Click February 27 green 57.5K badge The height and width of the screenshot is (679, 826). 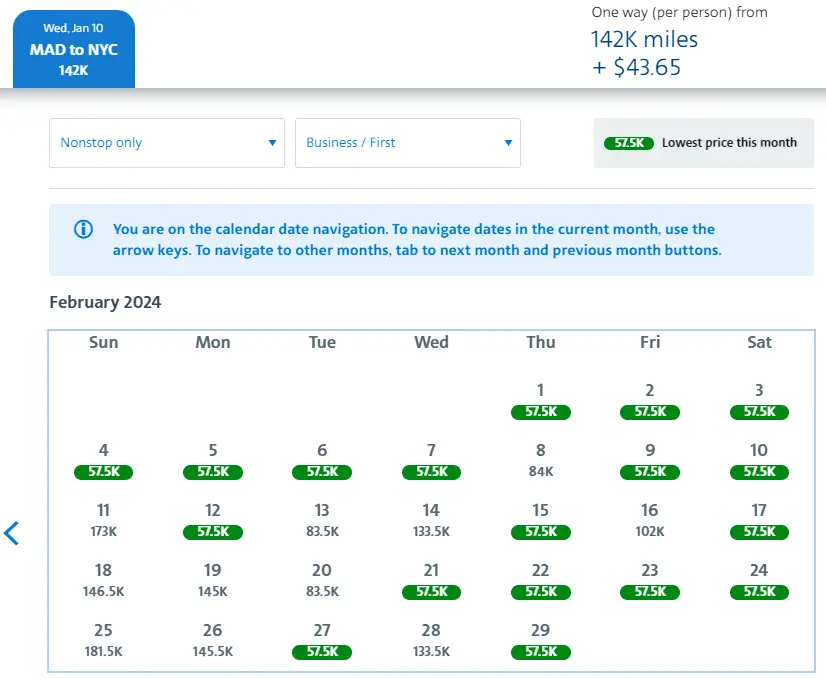[x=322, y=652]
